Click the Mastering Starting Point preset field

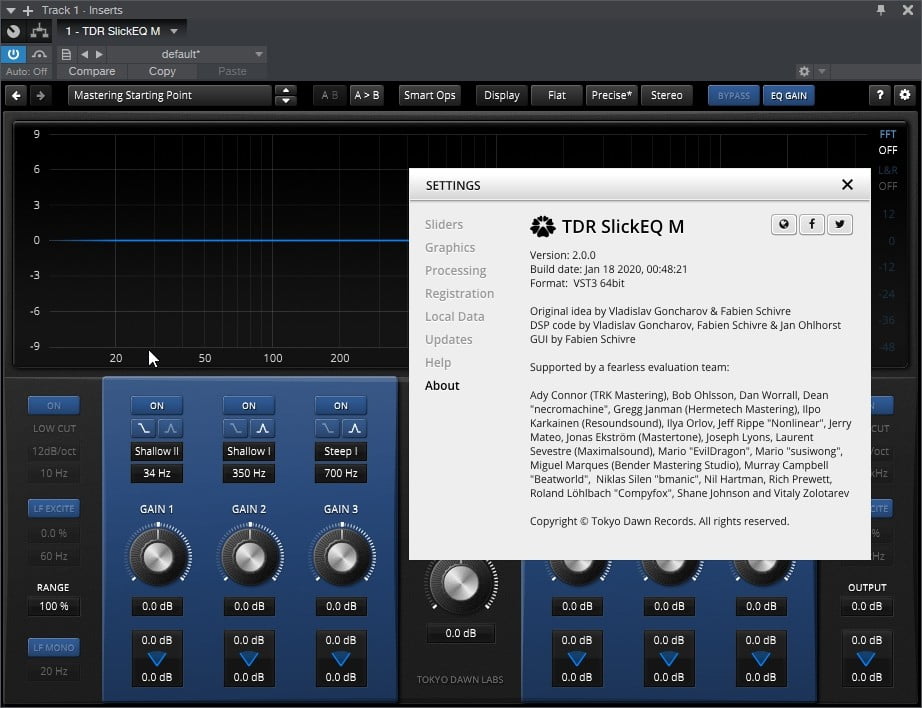170,95
